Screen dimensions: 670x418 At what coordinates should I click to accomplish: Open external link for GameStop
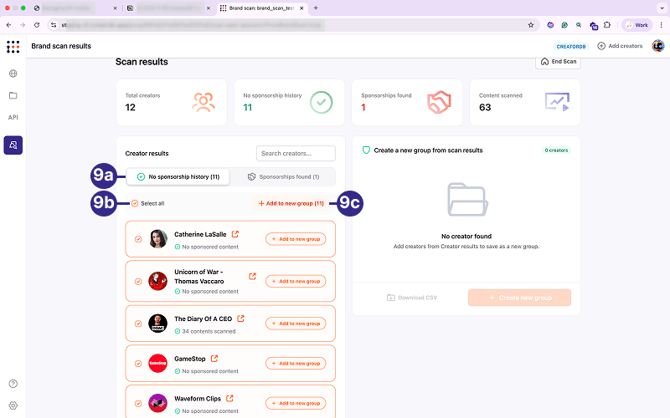(x=214, y=358)
